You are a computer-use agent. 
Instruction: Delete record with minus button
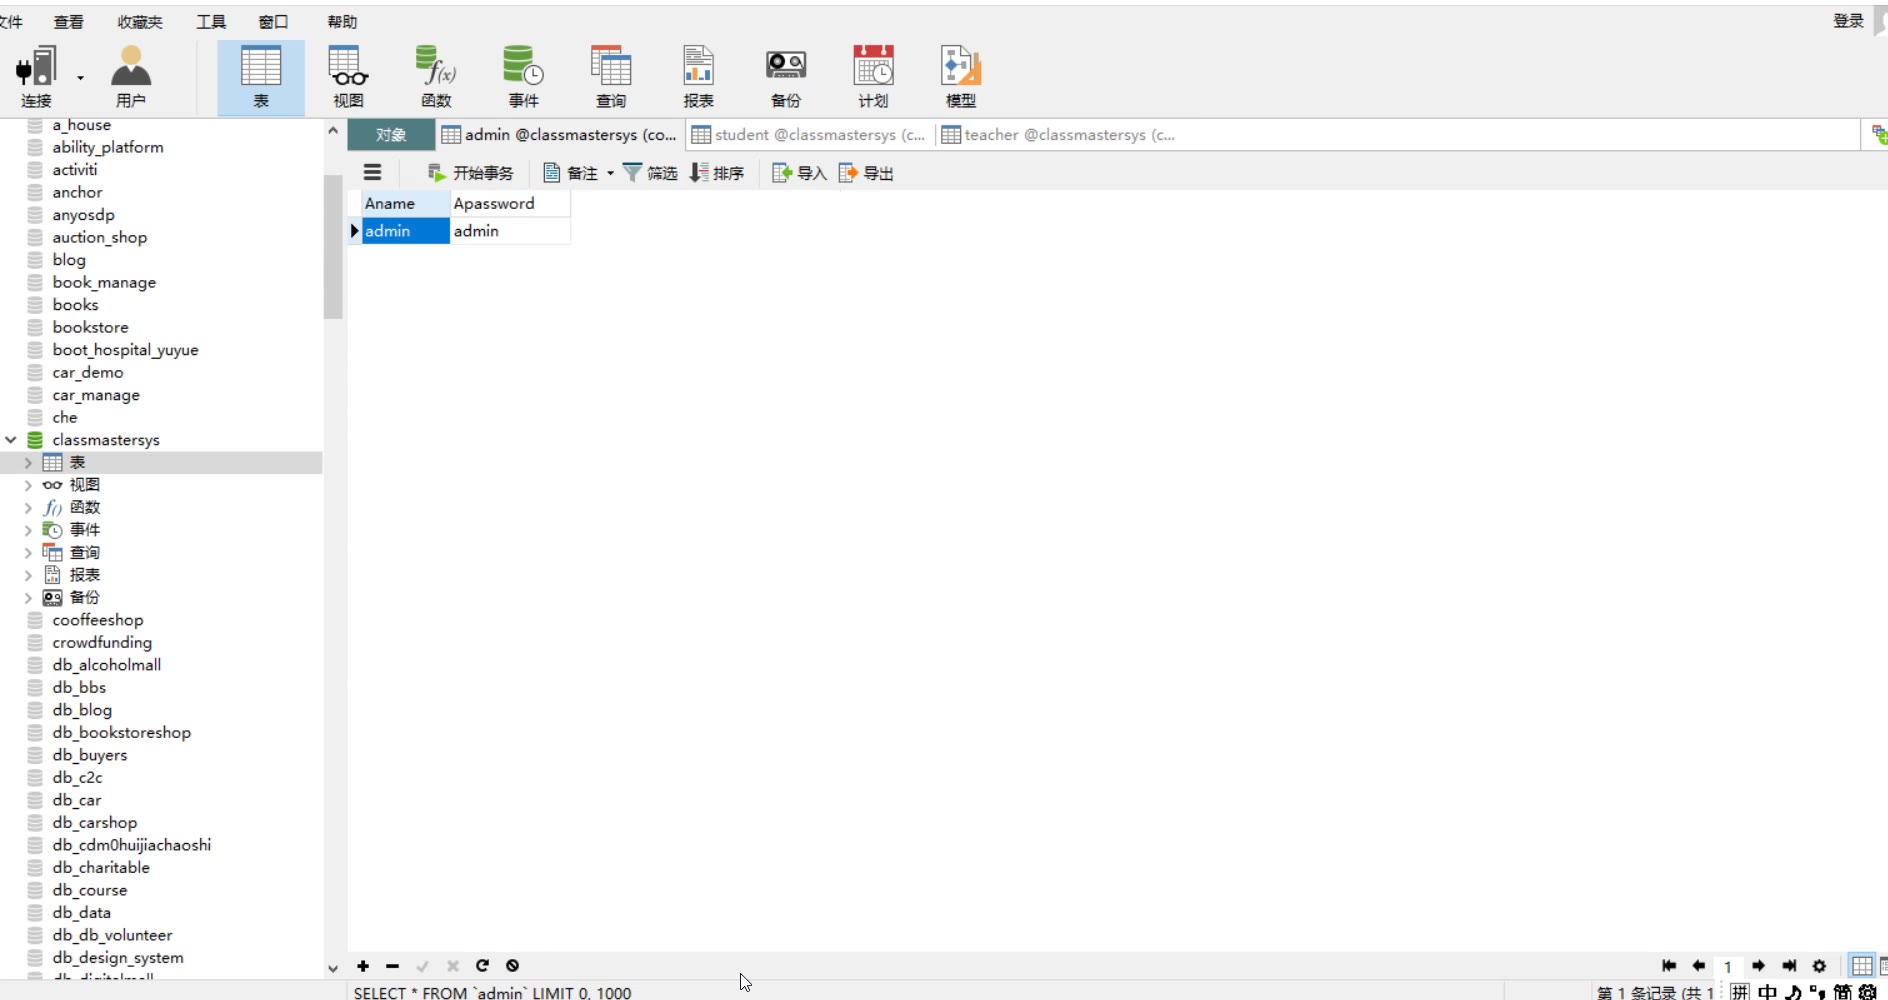[x=392, y=966]
